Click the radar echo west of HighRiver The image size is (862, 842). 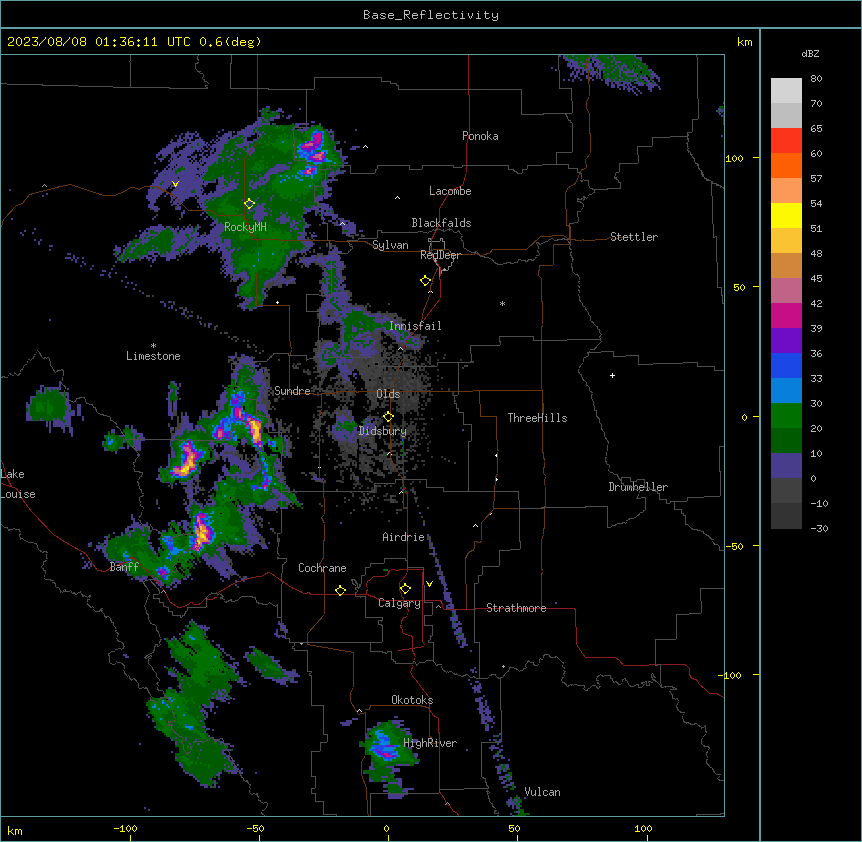pos(384,745)
